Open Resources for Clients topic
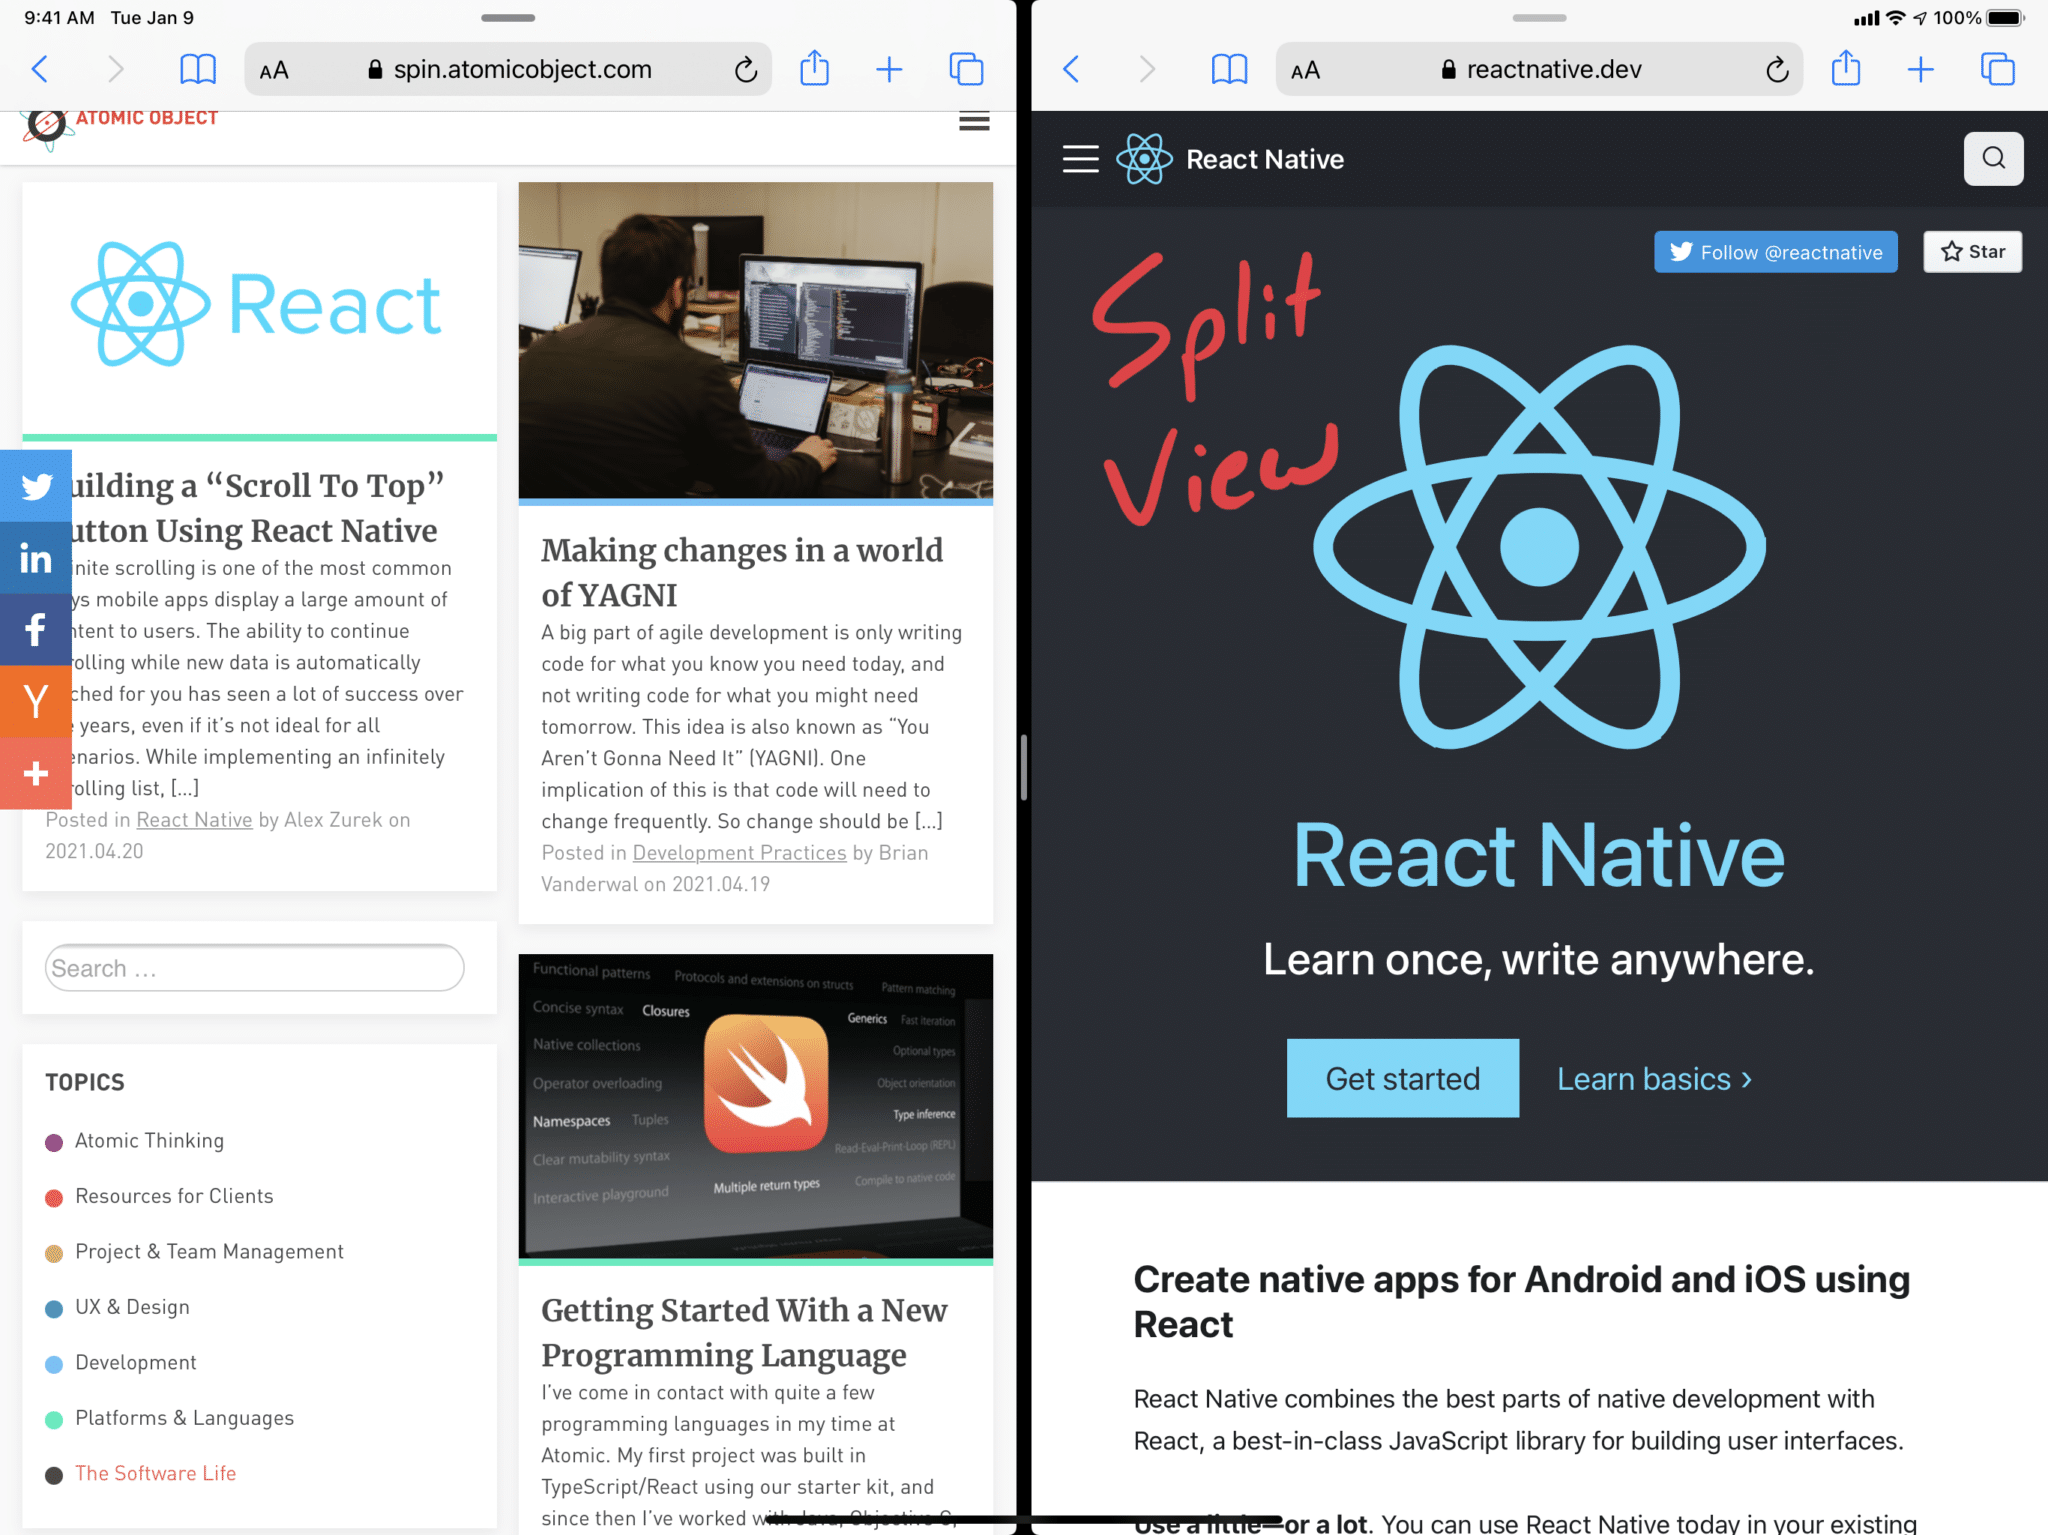 174,1196
